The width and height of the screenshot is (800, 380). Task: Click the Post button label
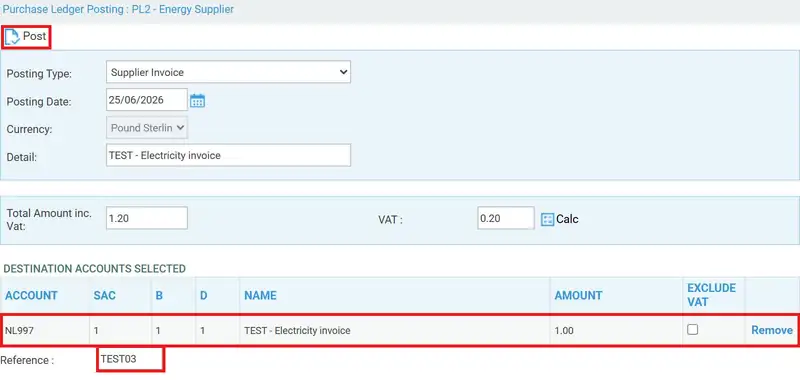[35, 36]
